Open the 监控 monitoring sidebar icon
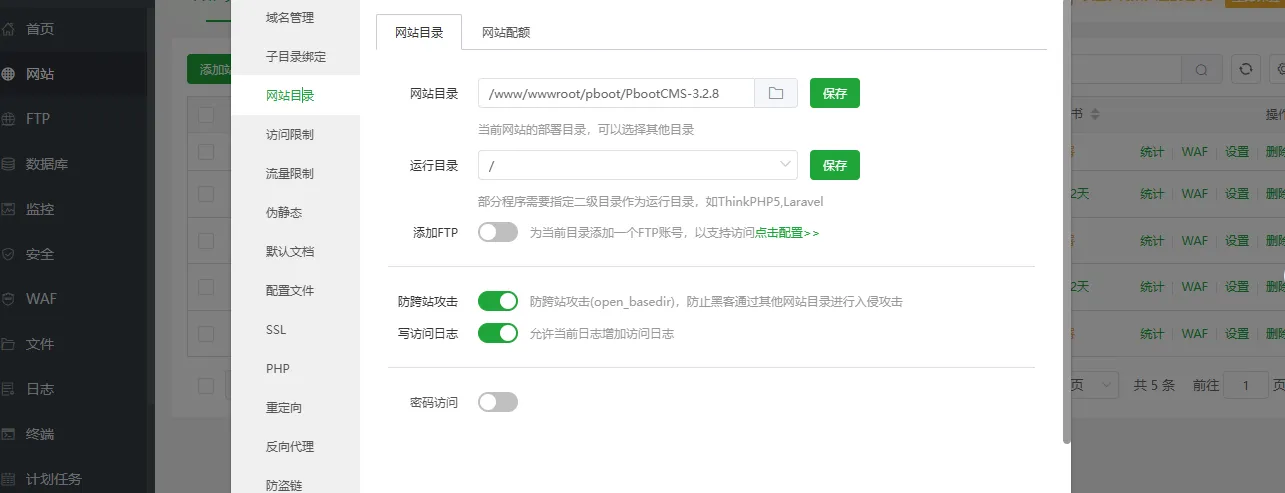This screenshot has width=1285, height=493. point(9,209)
